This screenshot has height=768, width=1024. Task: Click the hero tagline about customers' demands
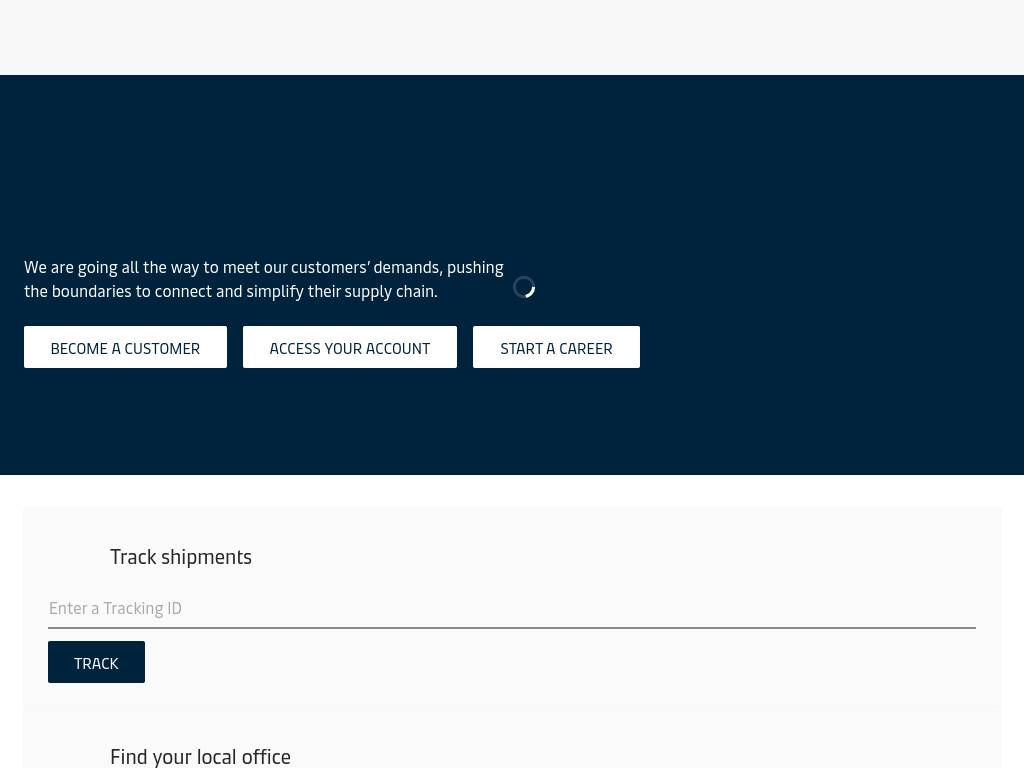click(263, 267)
